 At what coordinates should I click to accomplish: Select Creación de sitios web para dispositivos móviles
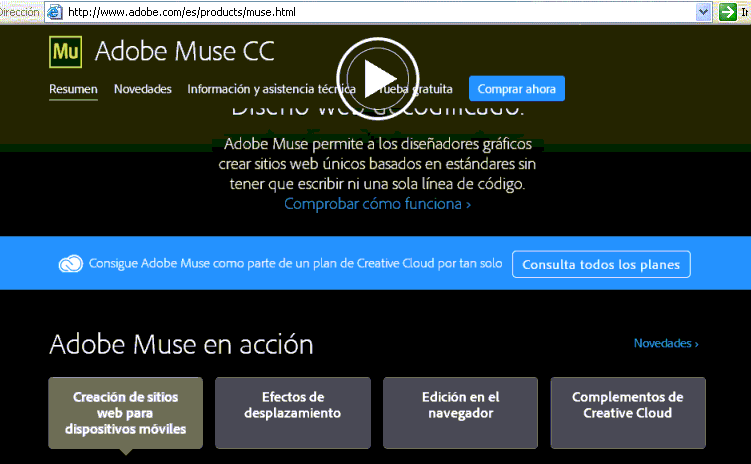pyautogui.click(x=125, y=413)
